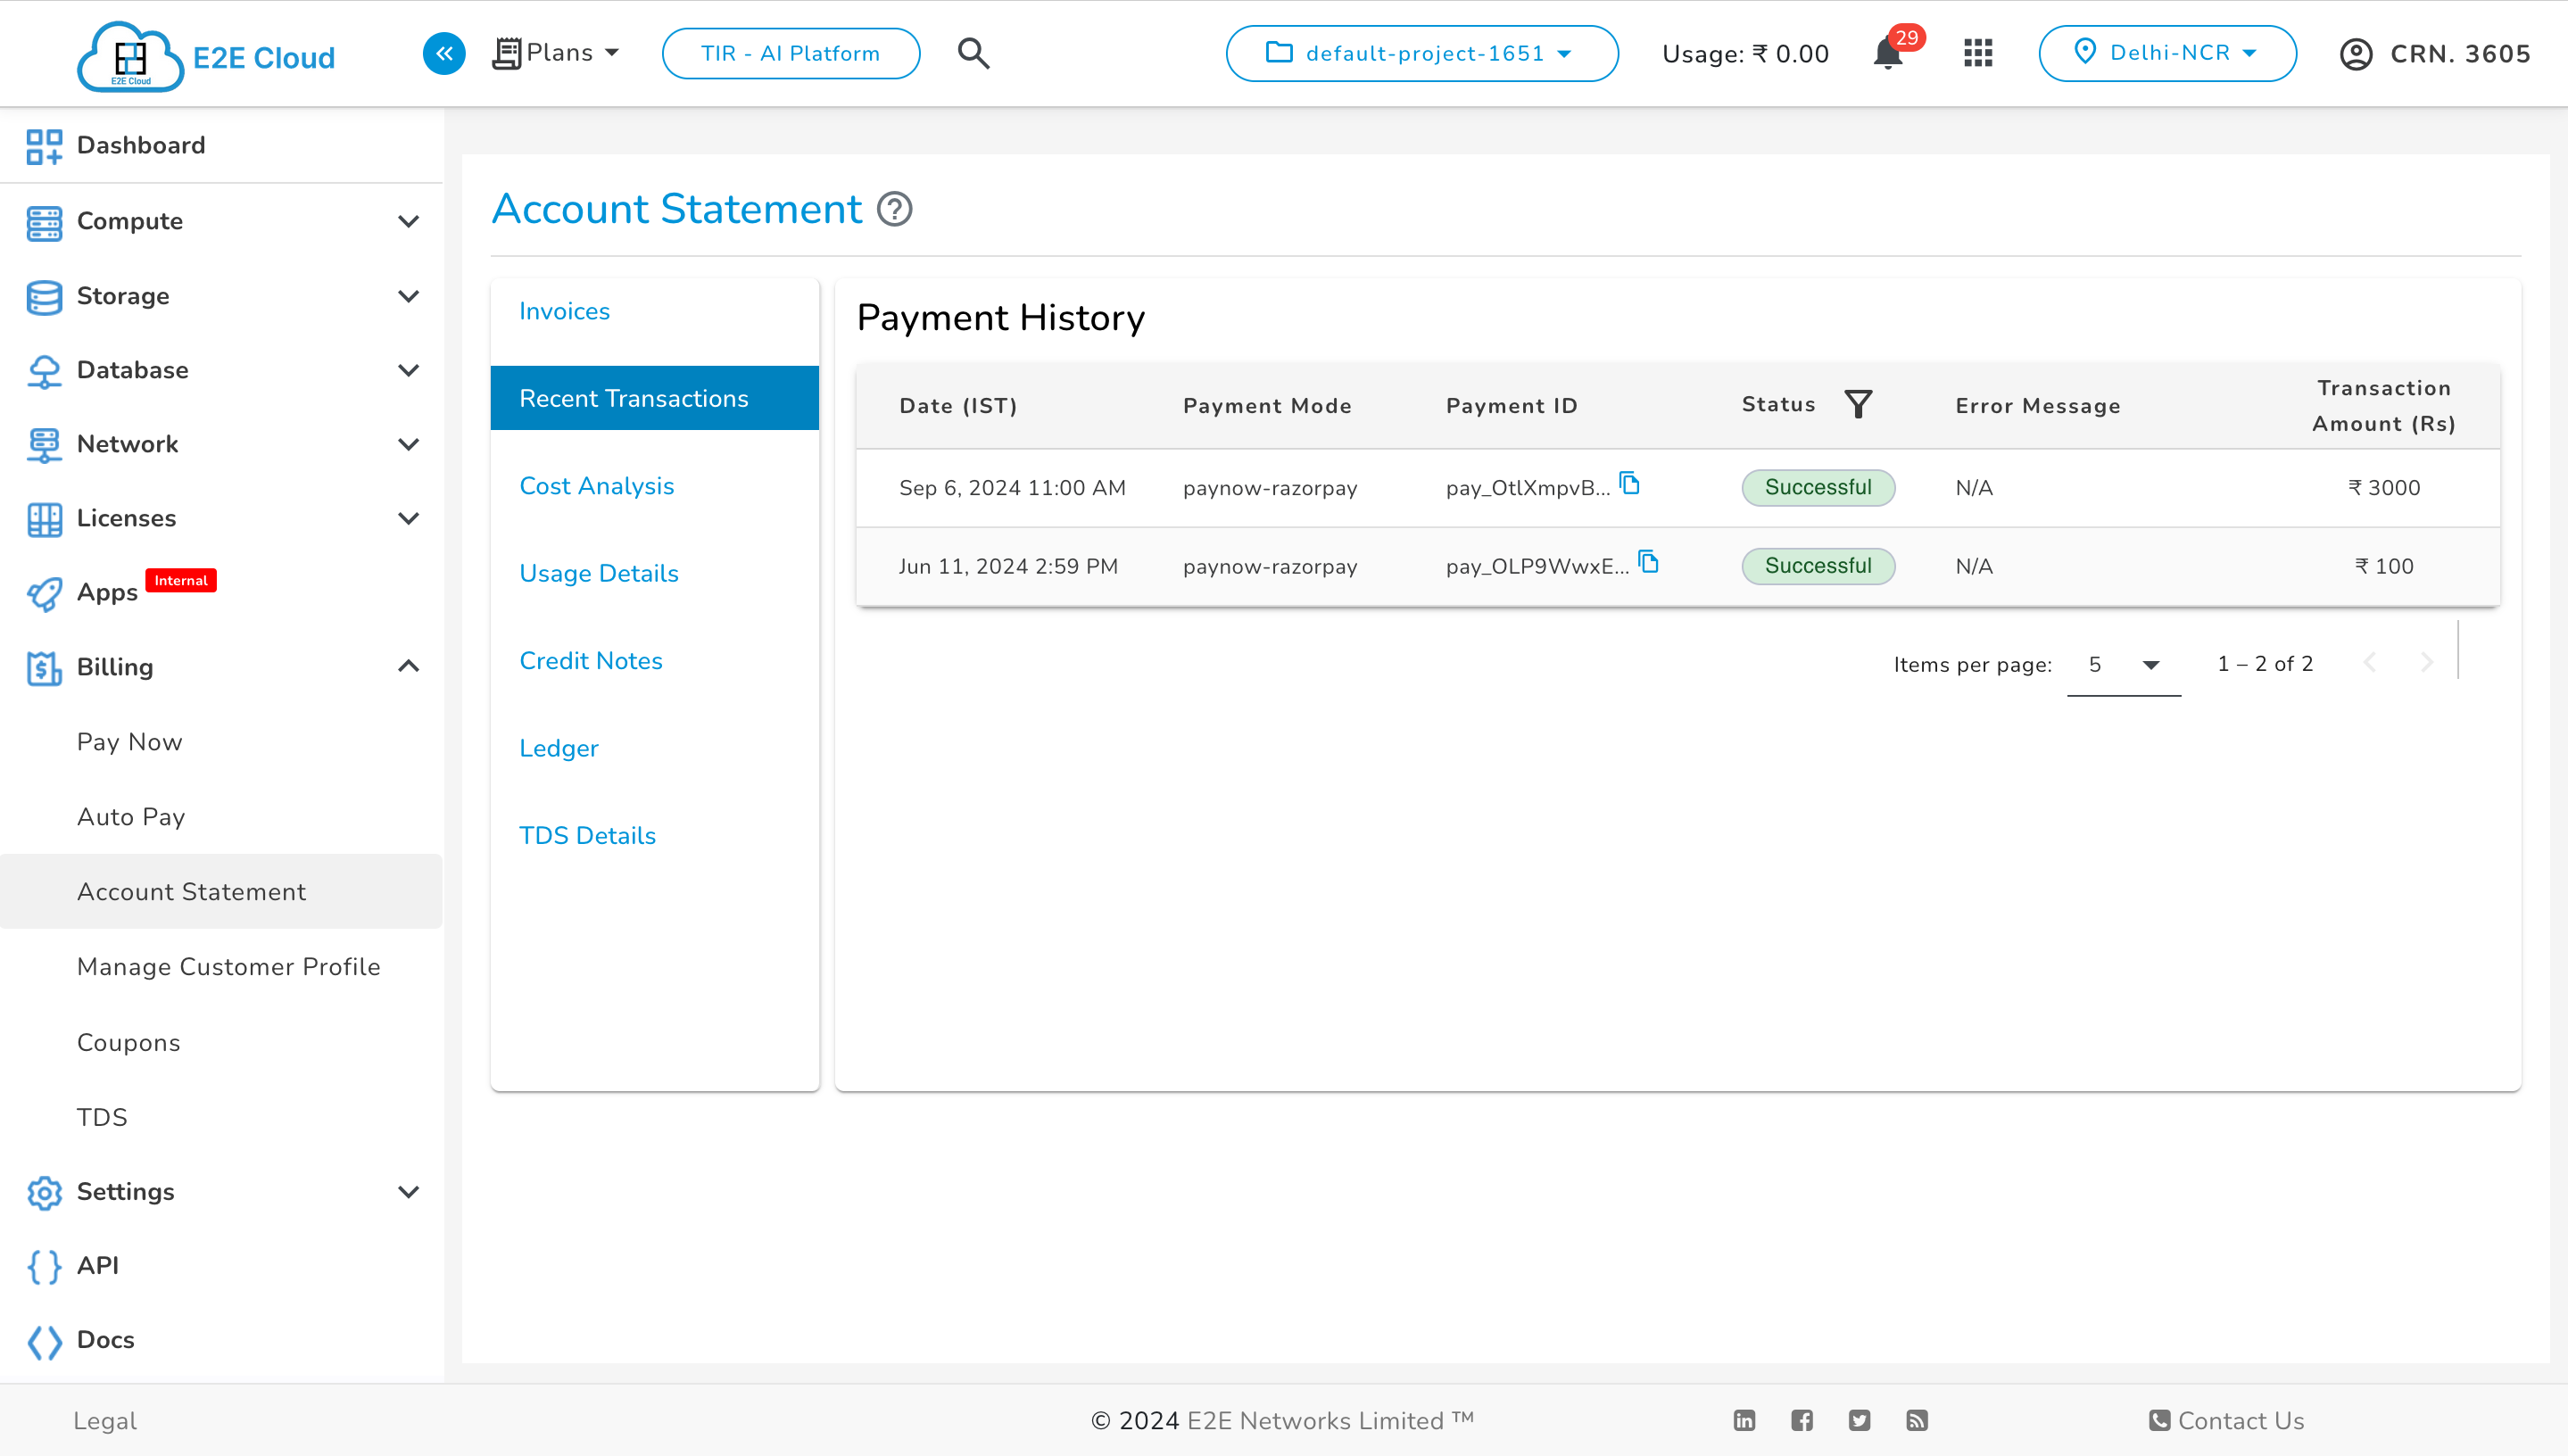Click the E2E Cloud logo

click(x=206, y=56)
